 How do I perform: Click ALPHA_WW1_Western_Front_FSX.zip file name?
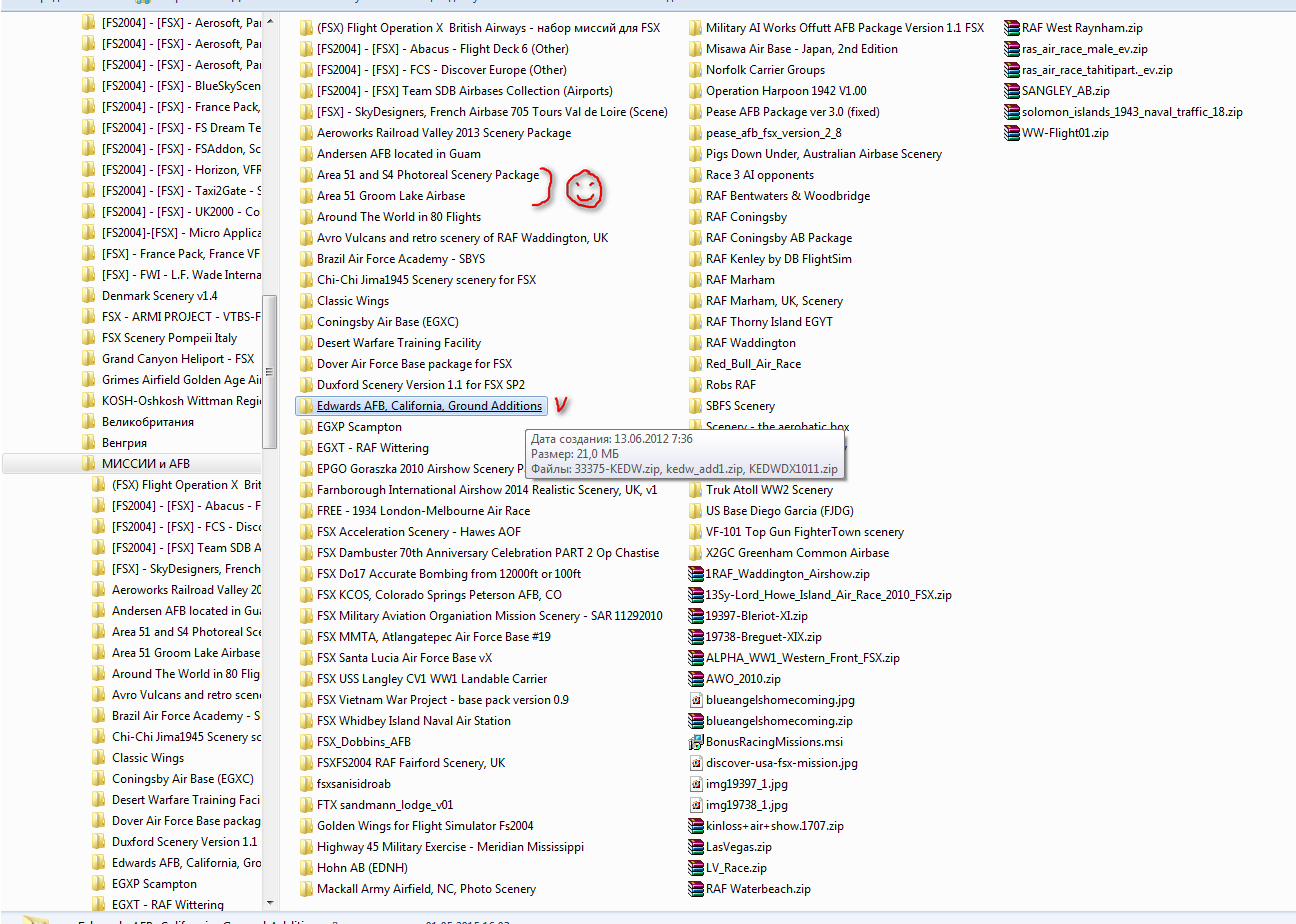click(x=803, y=658)
